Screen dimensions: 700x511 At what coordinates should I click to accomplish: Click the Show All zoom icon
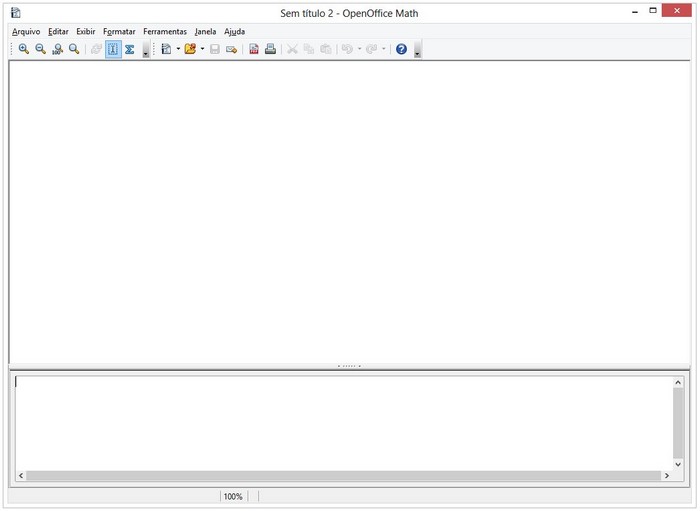pos(74,49)
